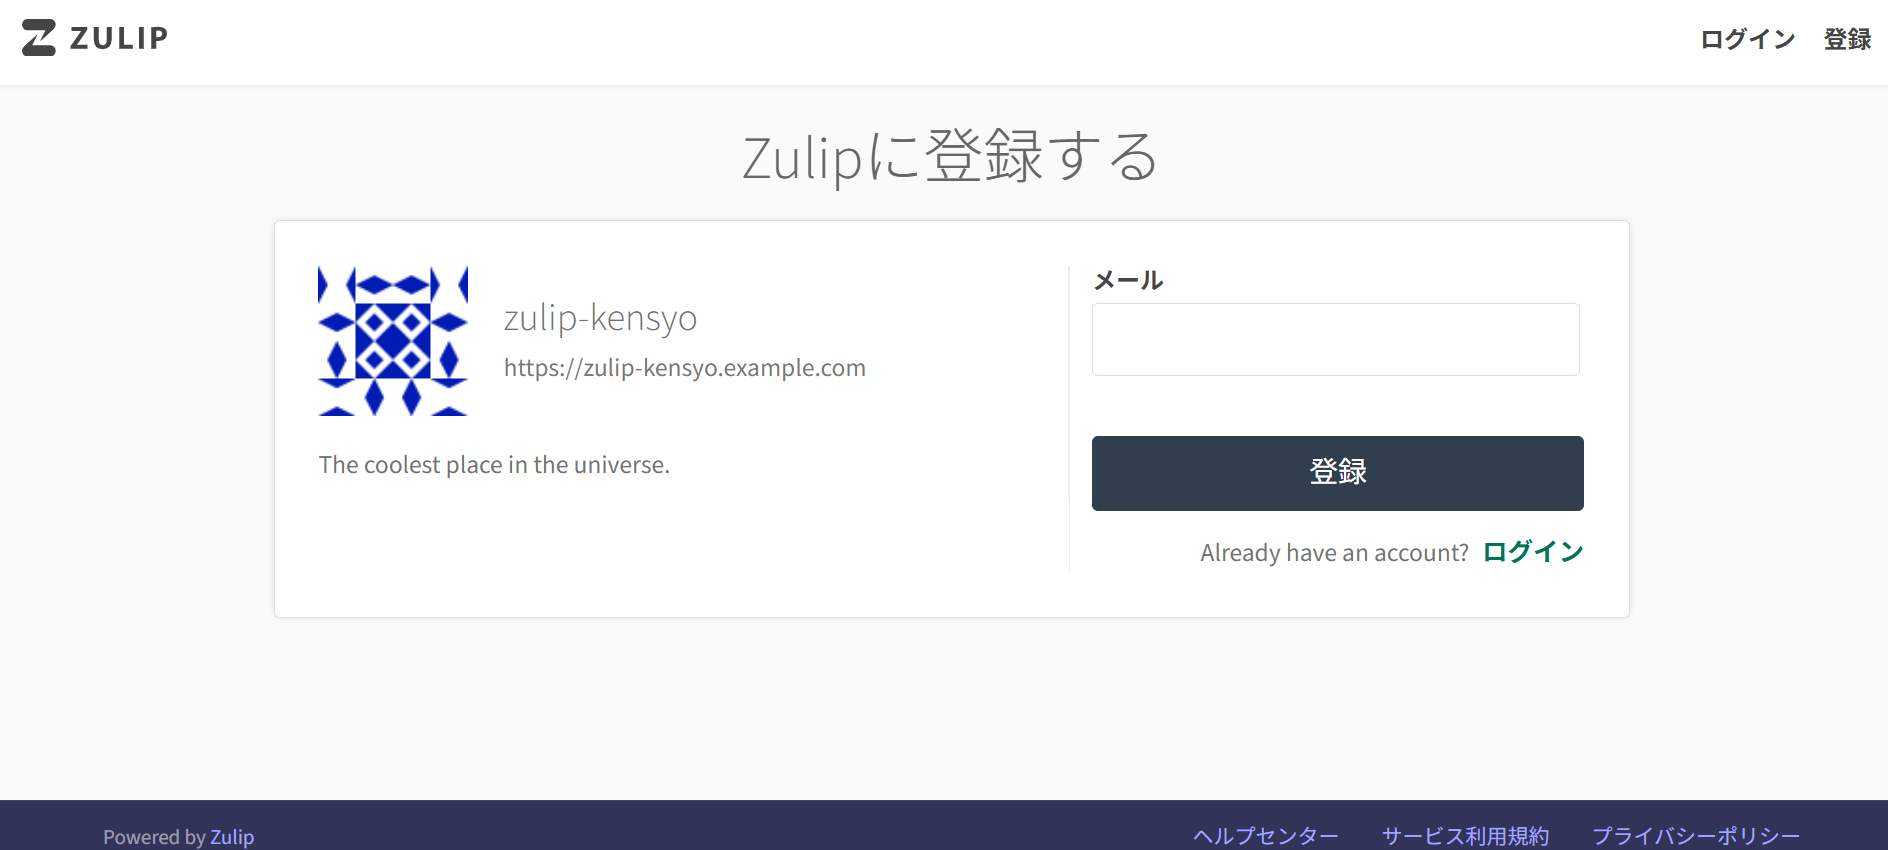The image size is (1888, 850).
Task: Open プライバシーポリシー footer link
Action: point(1696,836)
